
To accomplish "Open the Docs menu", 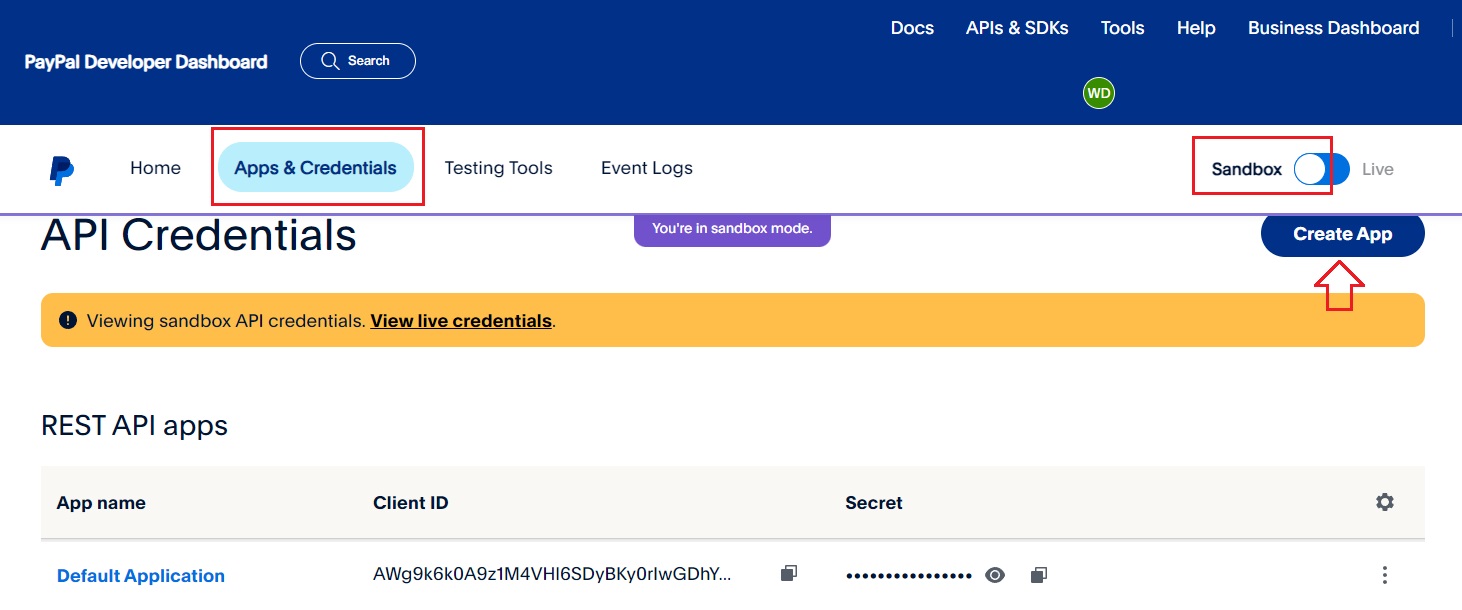I will coord(912,28).
